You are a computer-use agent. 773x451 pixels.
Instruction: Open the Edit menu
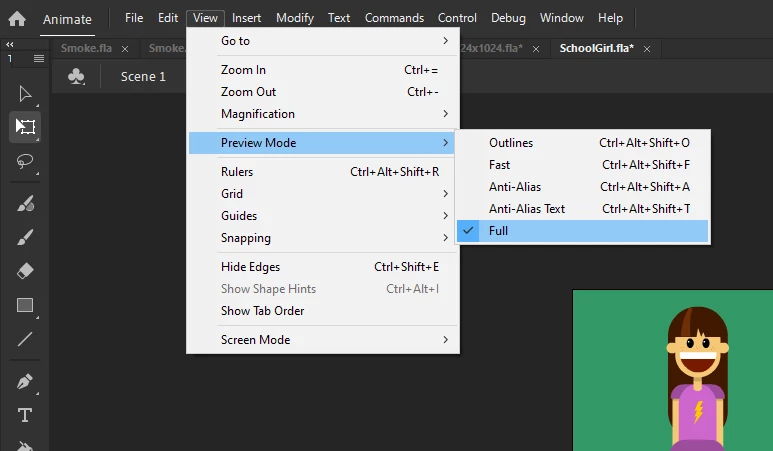(168, 18)
